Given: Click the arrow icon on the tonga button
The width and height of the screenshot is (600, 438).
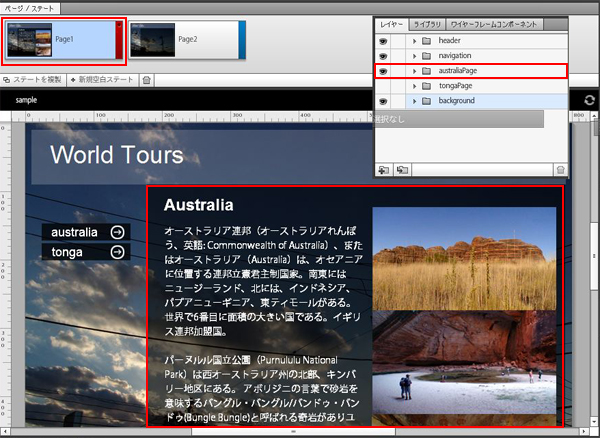Looking at the screenshot, I should [x=117, y=252].
